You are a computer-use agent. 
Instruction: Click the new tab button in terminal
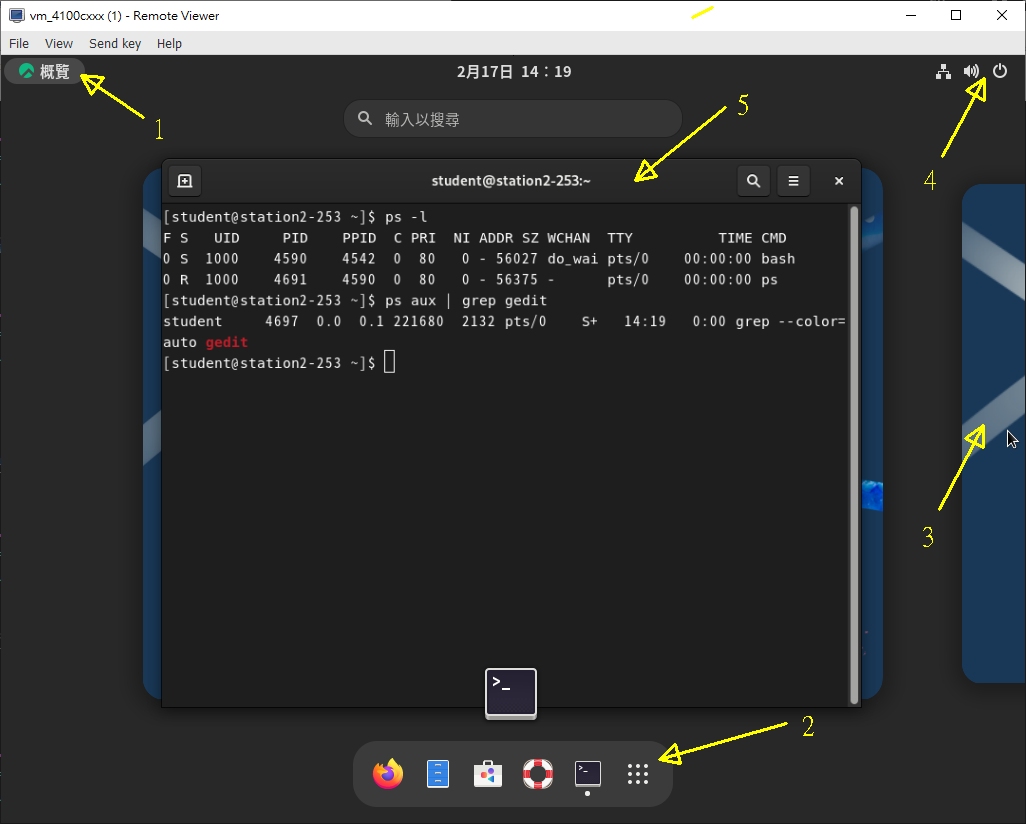(185, 181)
